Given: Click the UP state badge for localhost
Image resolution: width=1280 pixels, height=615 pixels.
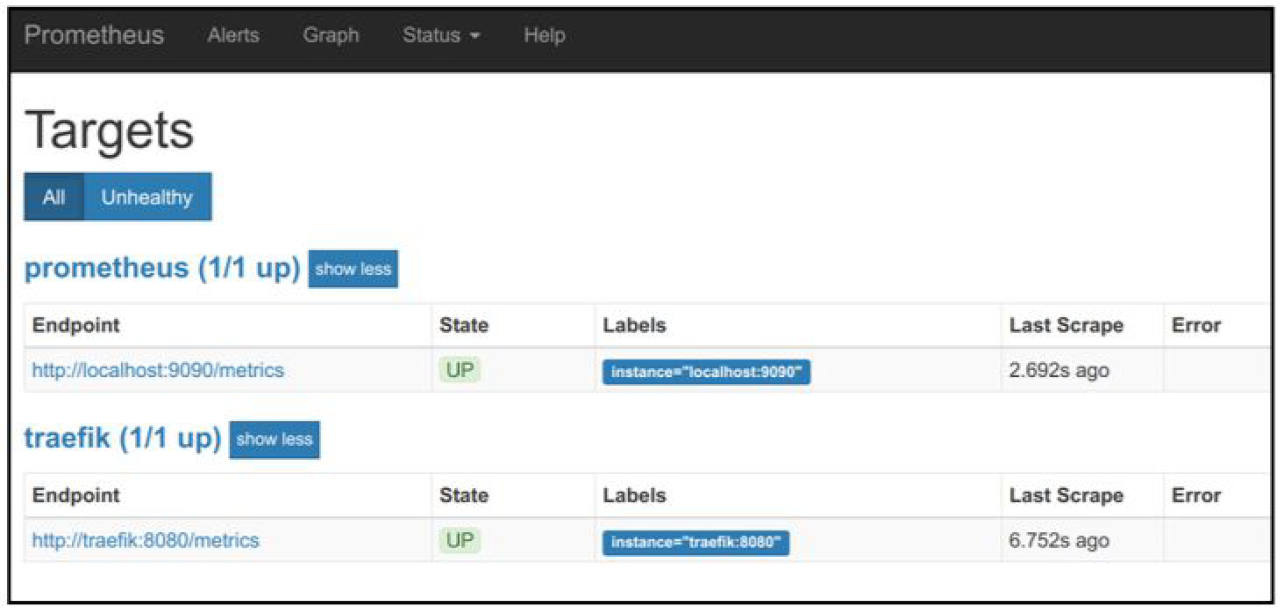Looking at the screenshot, I should [x=460, y=370].
